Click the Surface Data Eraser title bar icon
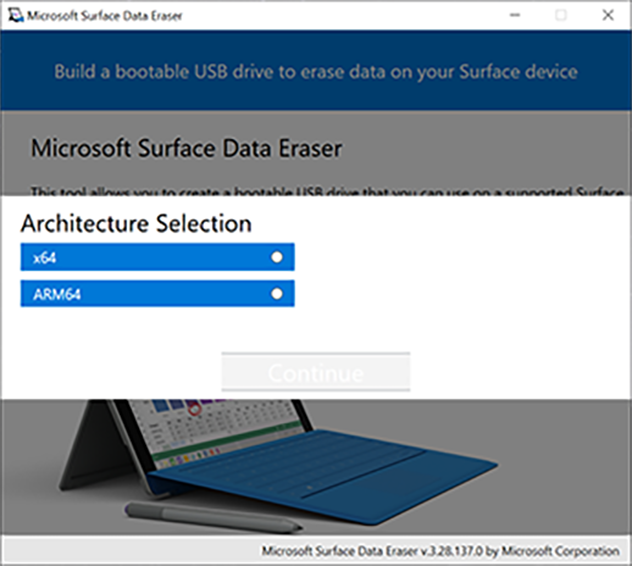The image size is (632, 566). click(x=15, y=15)
